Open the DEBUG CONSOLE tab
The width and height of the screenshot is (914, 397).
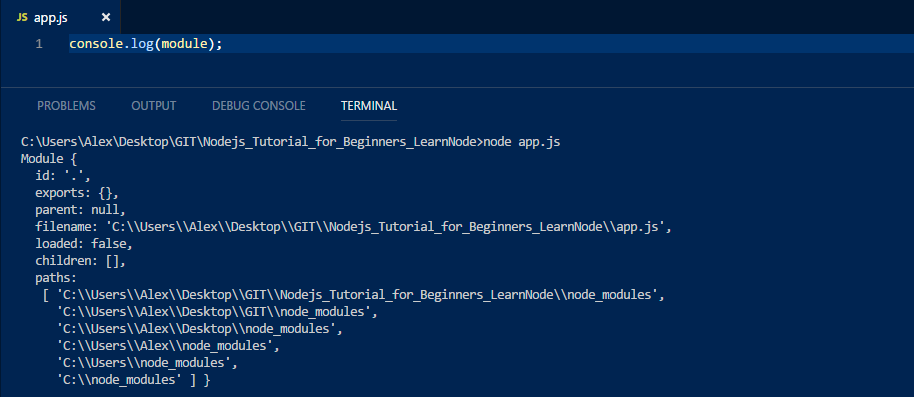point(258,106)
